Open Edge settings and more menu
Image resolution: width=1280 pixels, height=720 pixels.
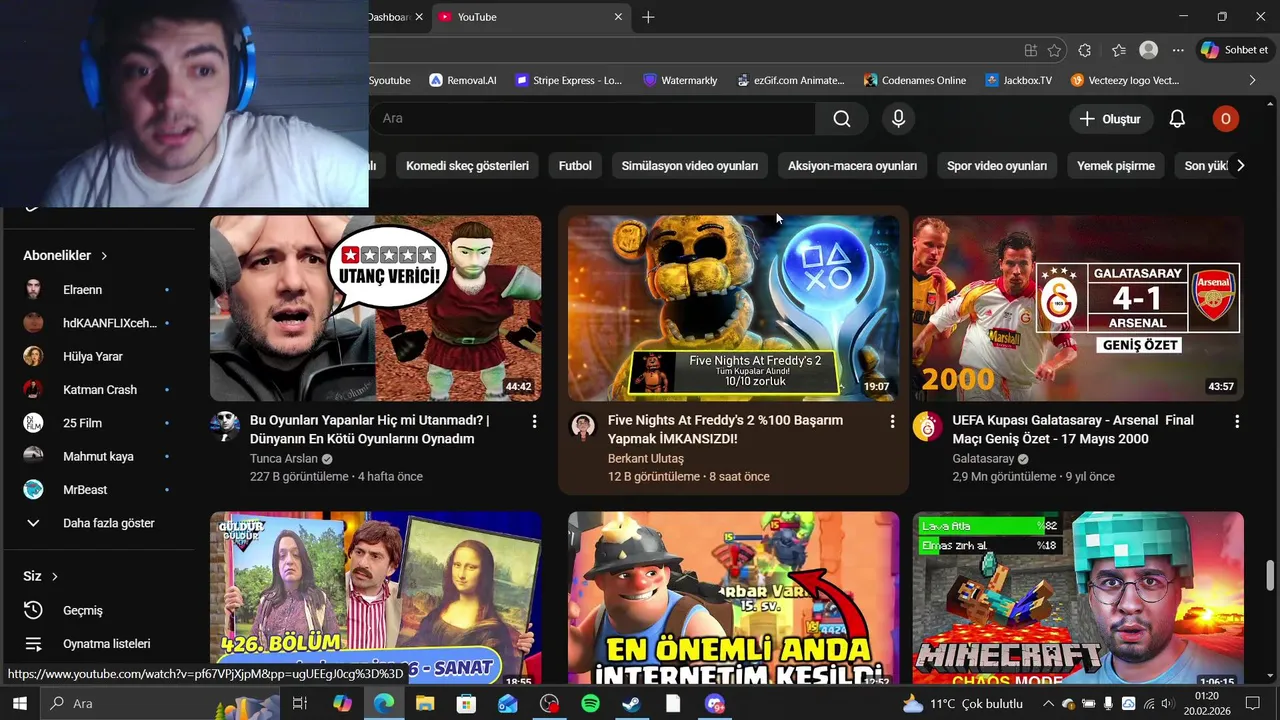tap(1178, 50)
